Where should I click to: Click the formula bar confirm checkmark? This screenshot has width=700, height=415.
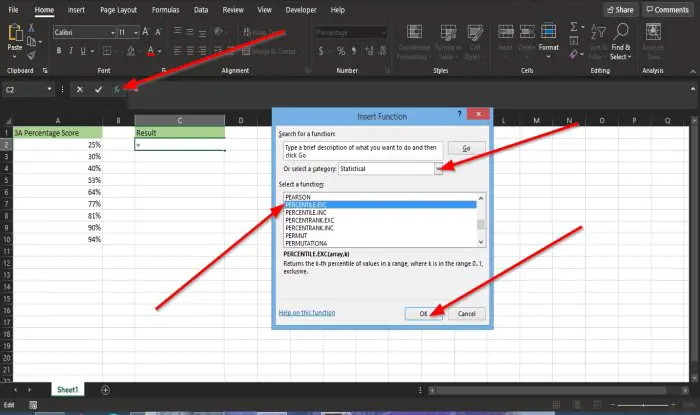pos(98,90)
